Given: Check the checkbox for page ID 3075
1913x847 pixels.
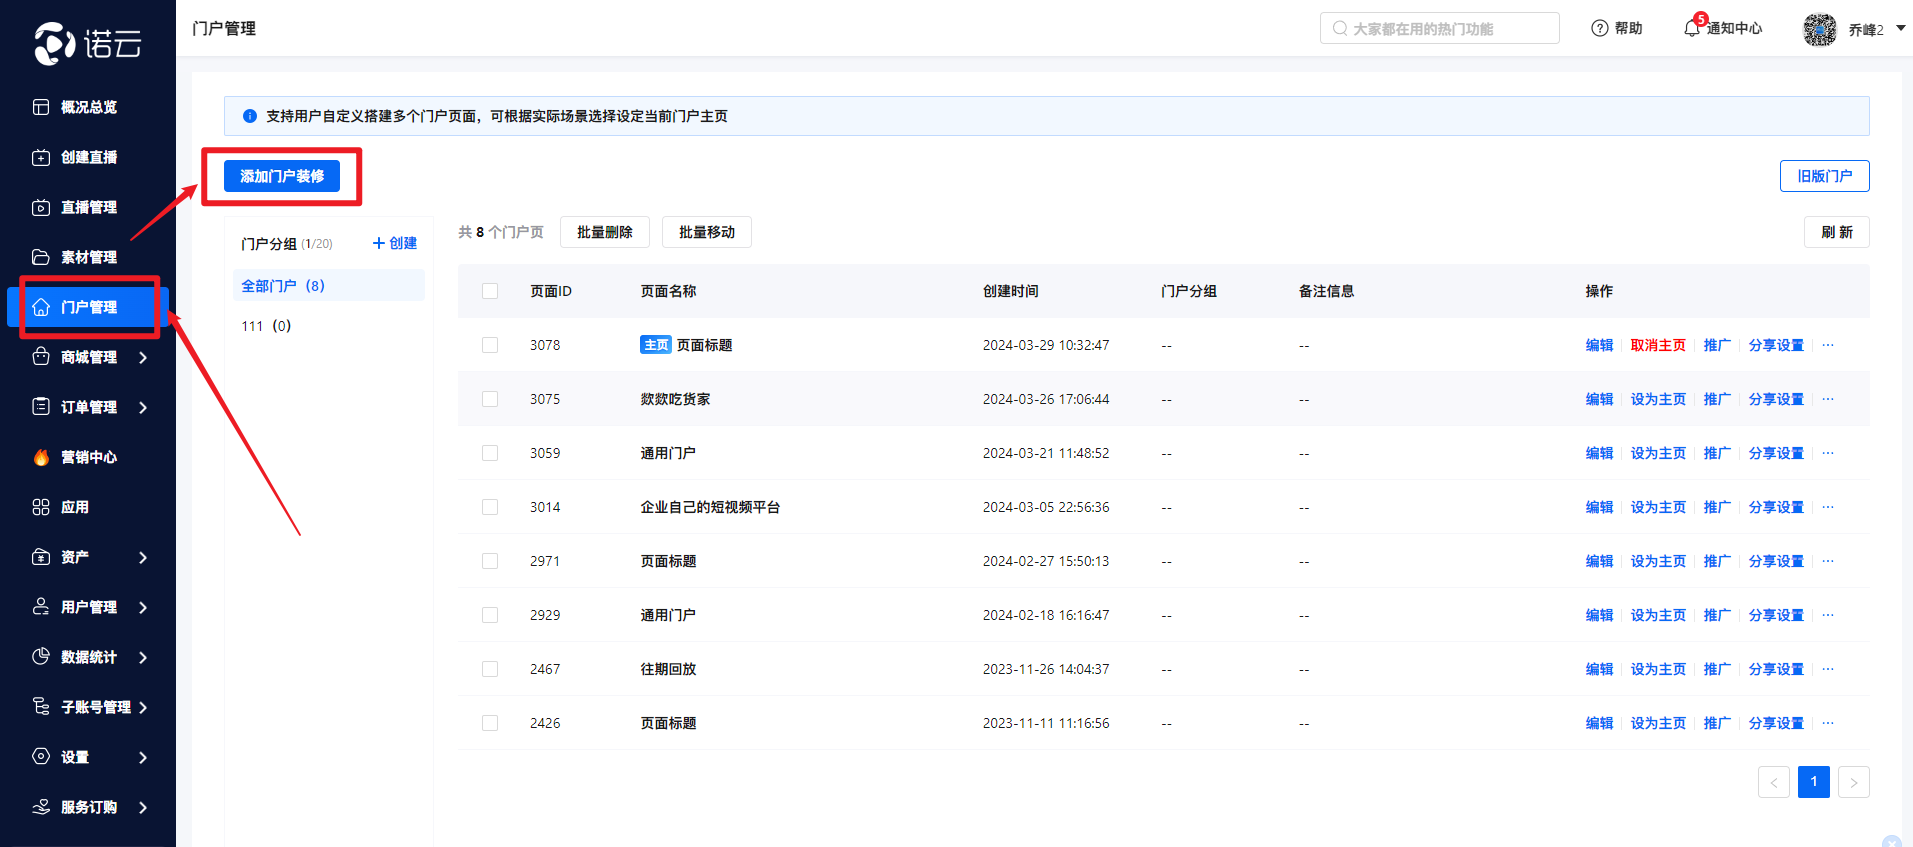Looking at the screenshot, I should (490, 399).
